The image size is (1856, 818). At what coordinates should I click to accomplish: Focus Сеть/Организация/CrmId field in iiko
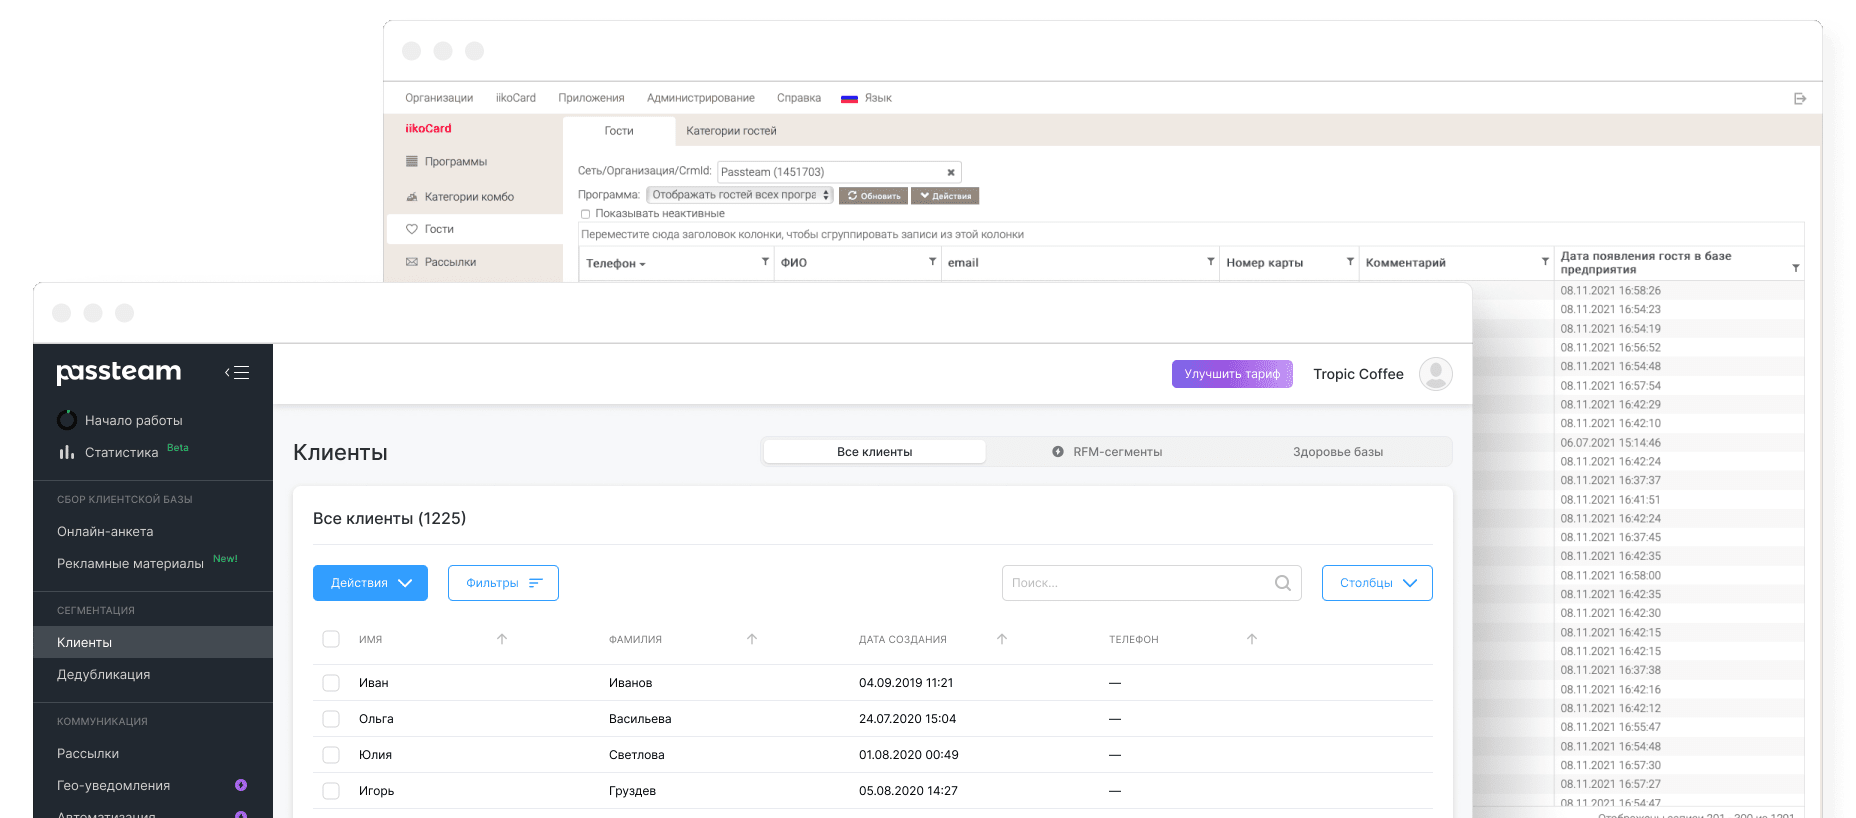click(x=839, y=172)
